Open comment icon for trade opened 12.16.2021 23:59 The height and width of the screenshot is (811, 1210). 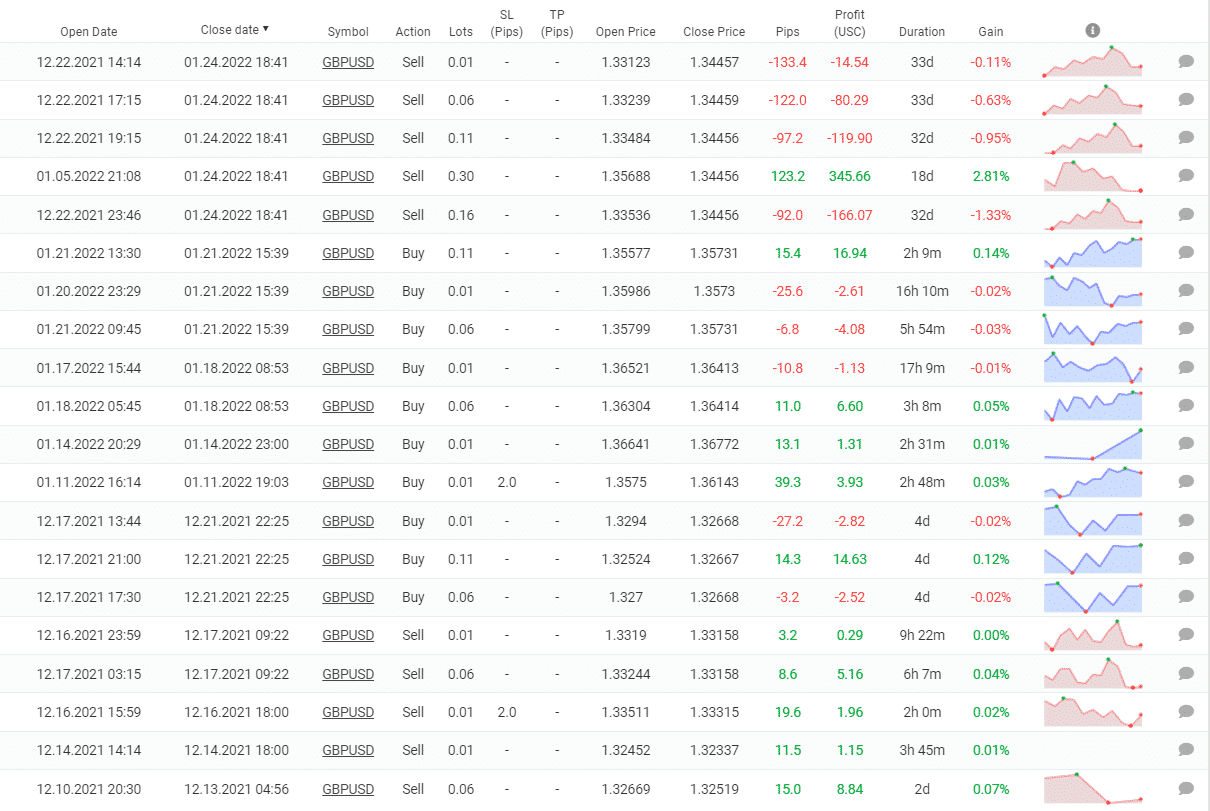1186,635
